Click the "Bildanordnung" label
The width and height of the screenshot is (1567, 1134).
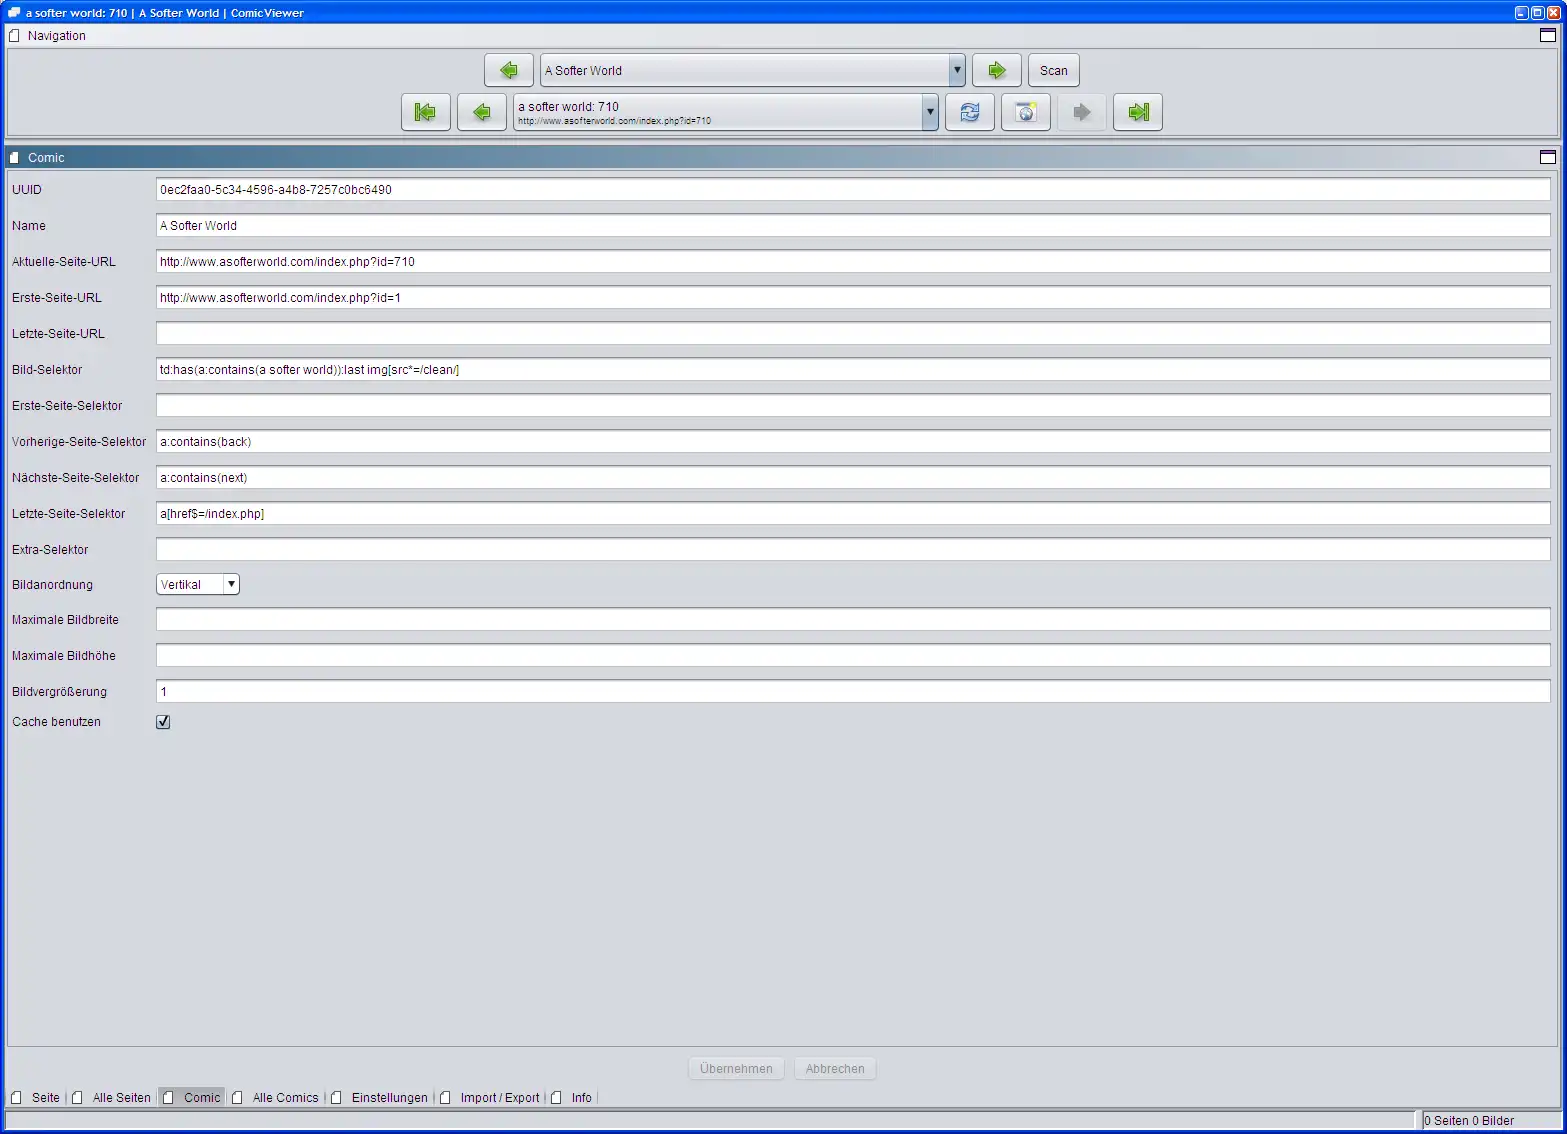click(x=52, y=585)
